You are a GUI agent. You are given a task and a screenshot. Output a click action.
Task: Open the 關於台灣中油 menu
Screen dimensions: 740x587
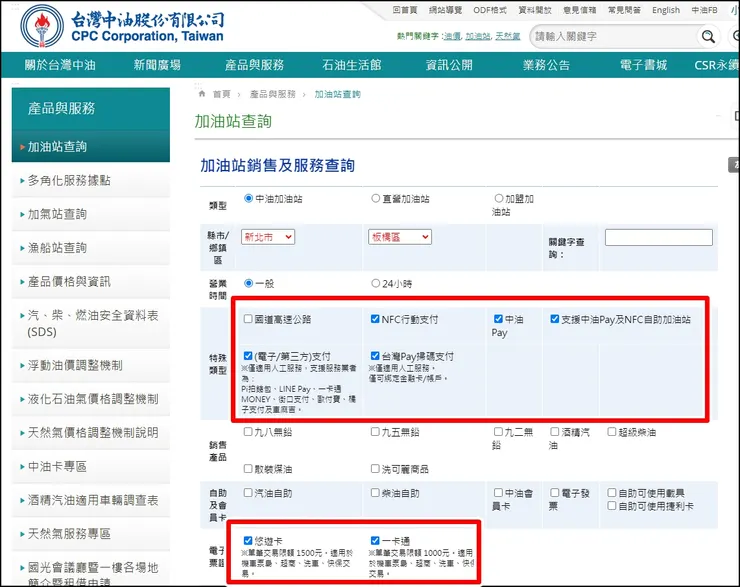pyautogui.click(x=60, y=65)
